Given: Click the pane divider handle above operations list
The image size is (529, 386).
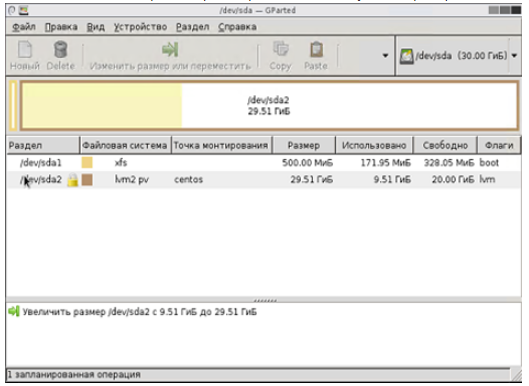Looking at the screenshot, I should tap(264, 300).
